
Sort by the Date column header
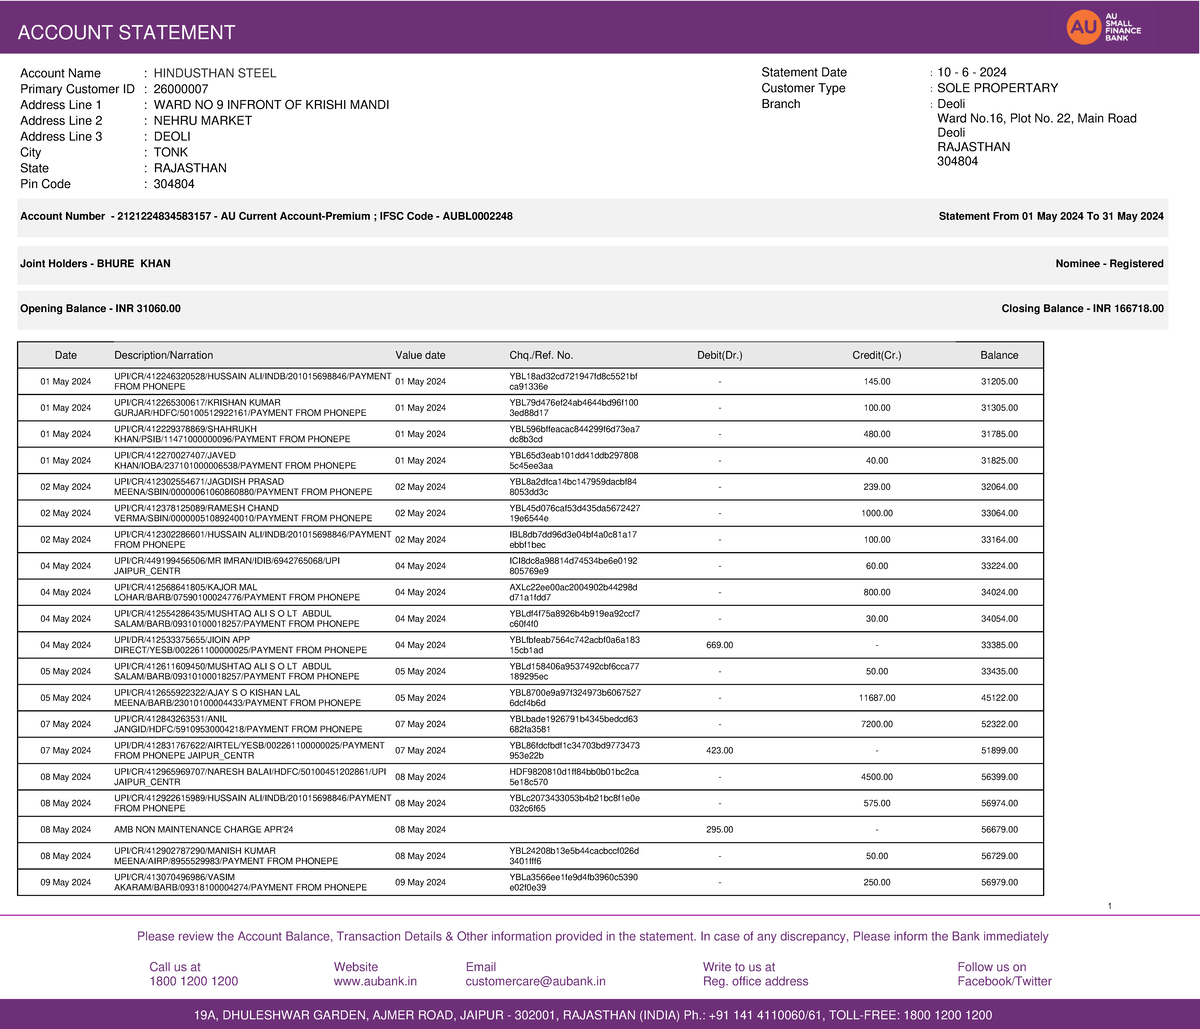point(66,355)
